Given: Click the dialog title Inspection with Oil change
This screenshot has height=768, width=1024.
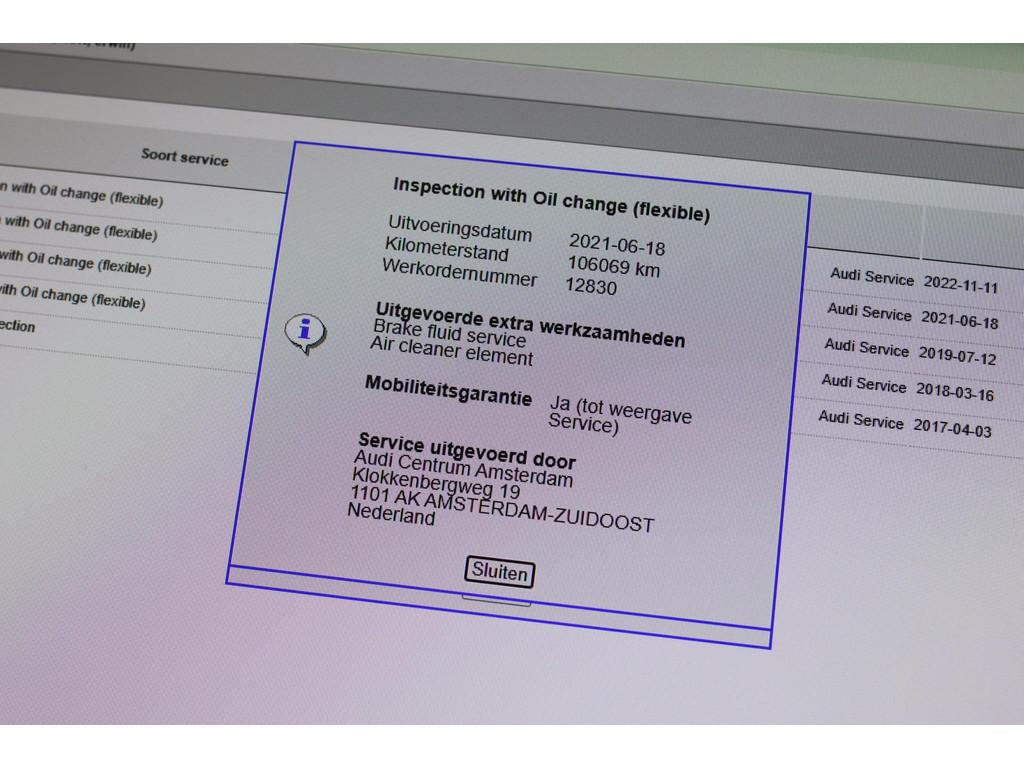Looking at the screenshot, I should (x=551, y=200).
